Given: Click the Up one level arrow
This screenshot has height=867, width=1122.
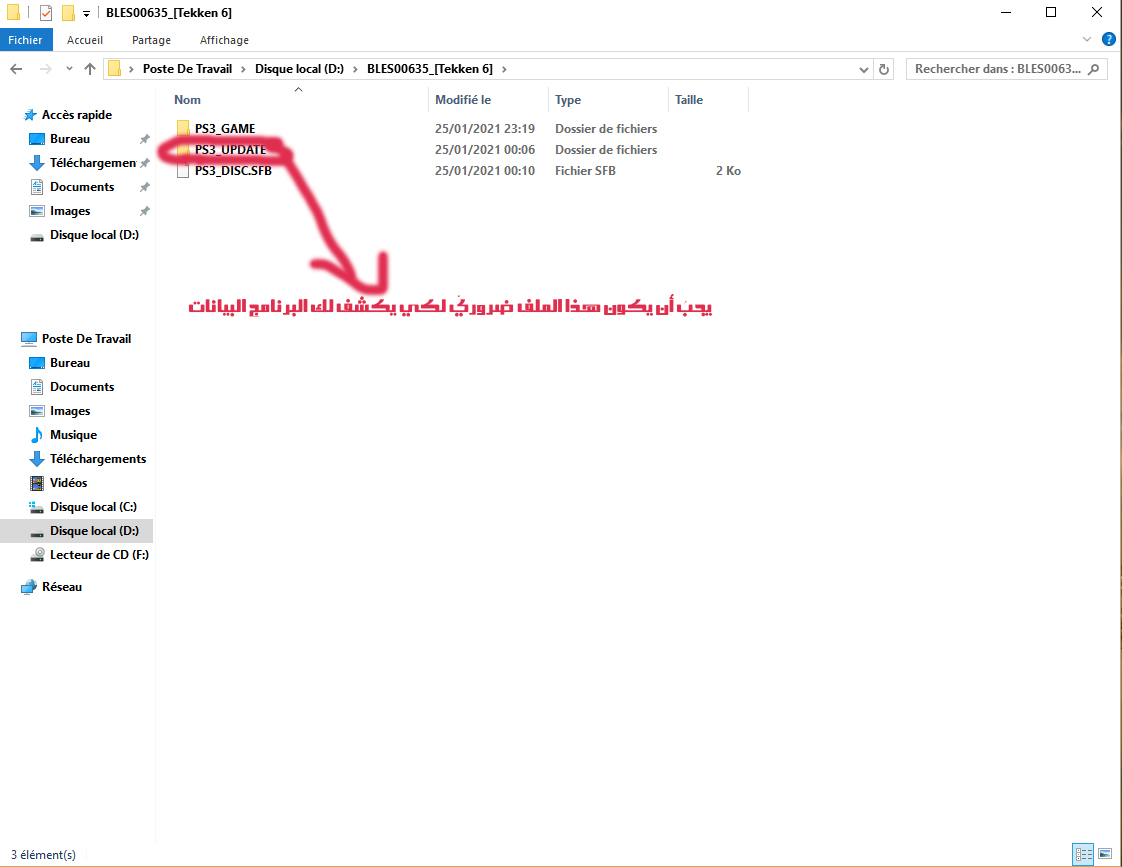Looking at the screenshot, I should coord(90,69).
